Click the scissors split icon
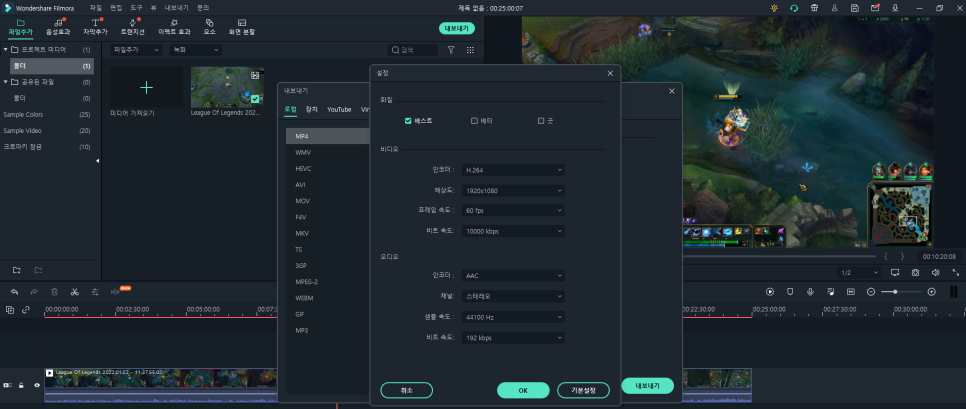 pos(75,292)
